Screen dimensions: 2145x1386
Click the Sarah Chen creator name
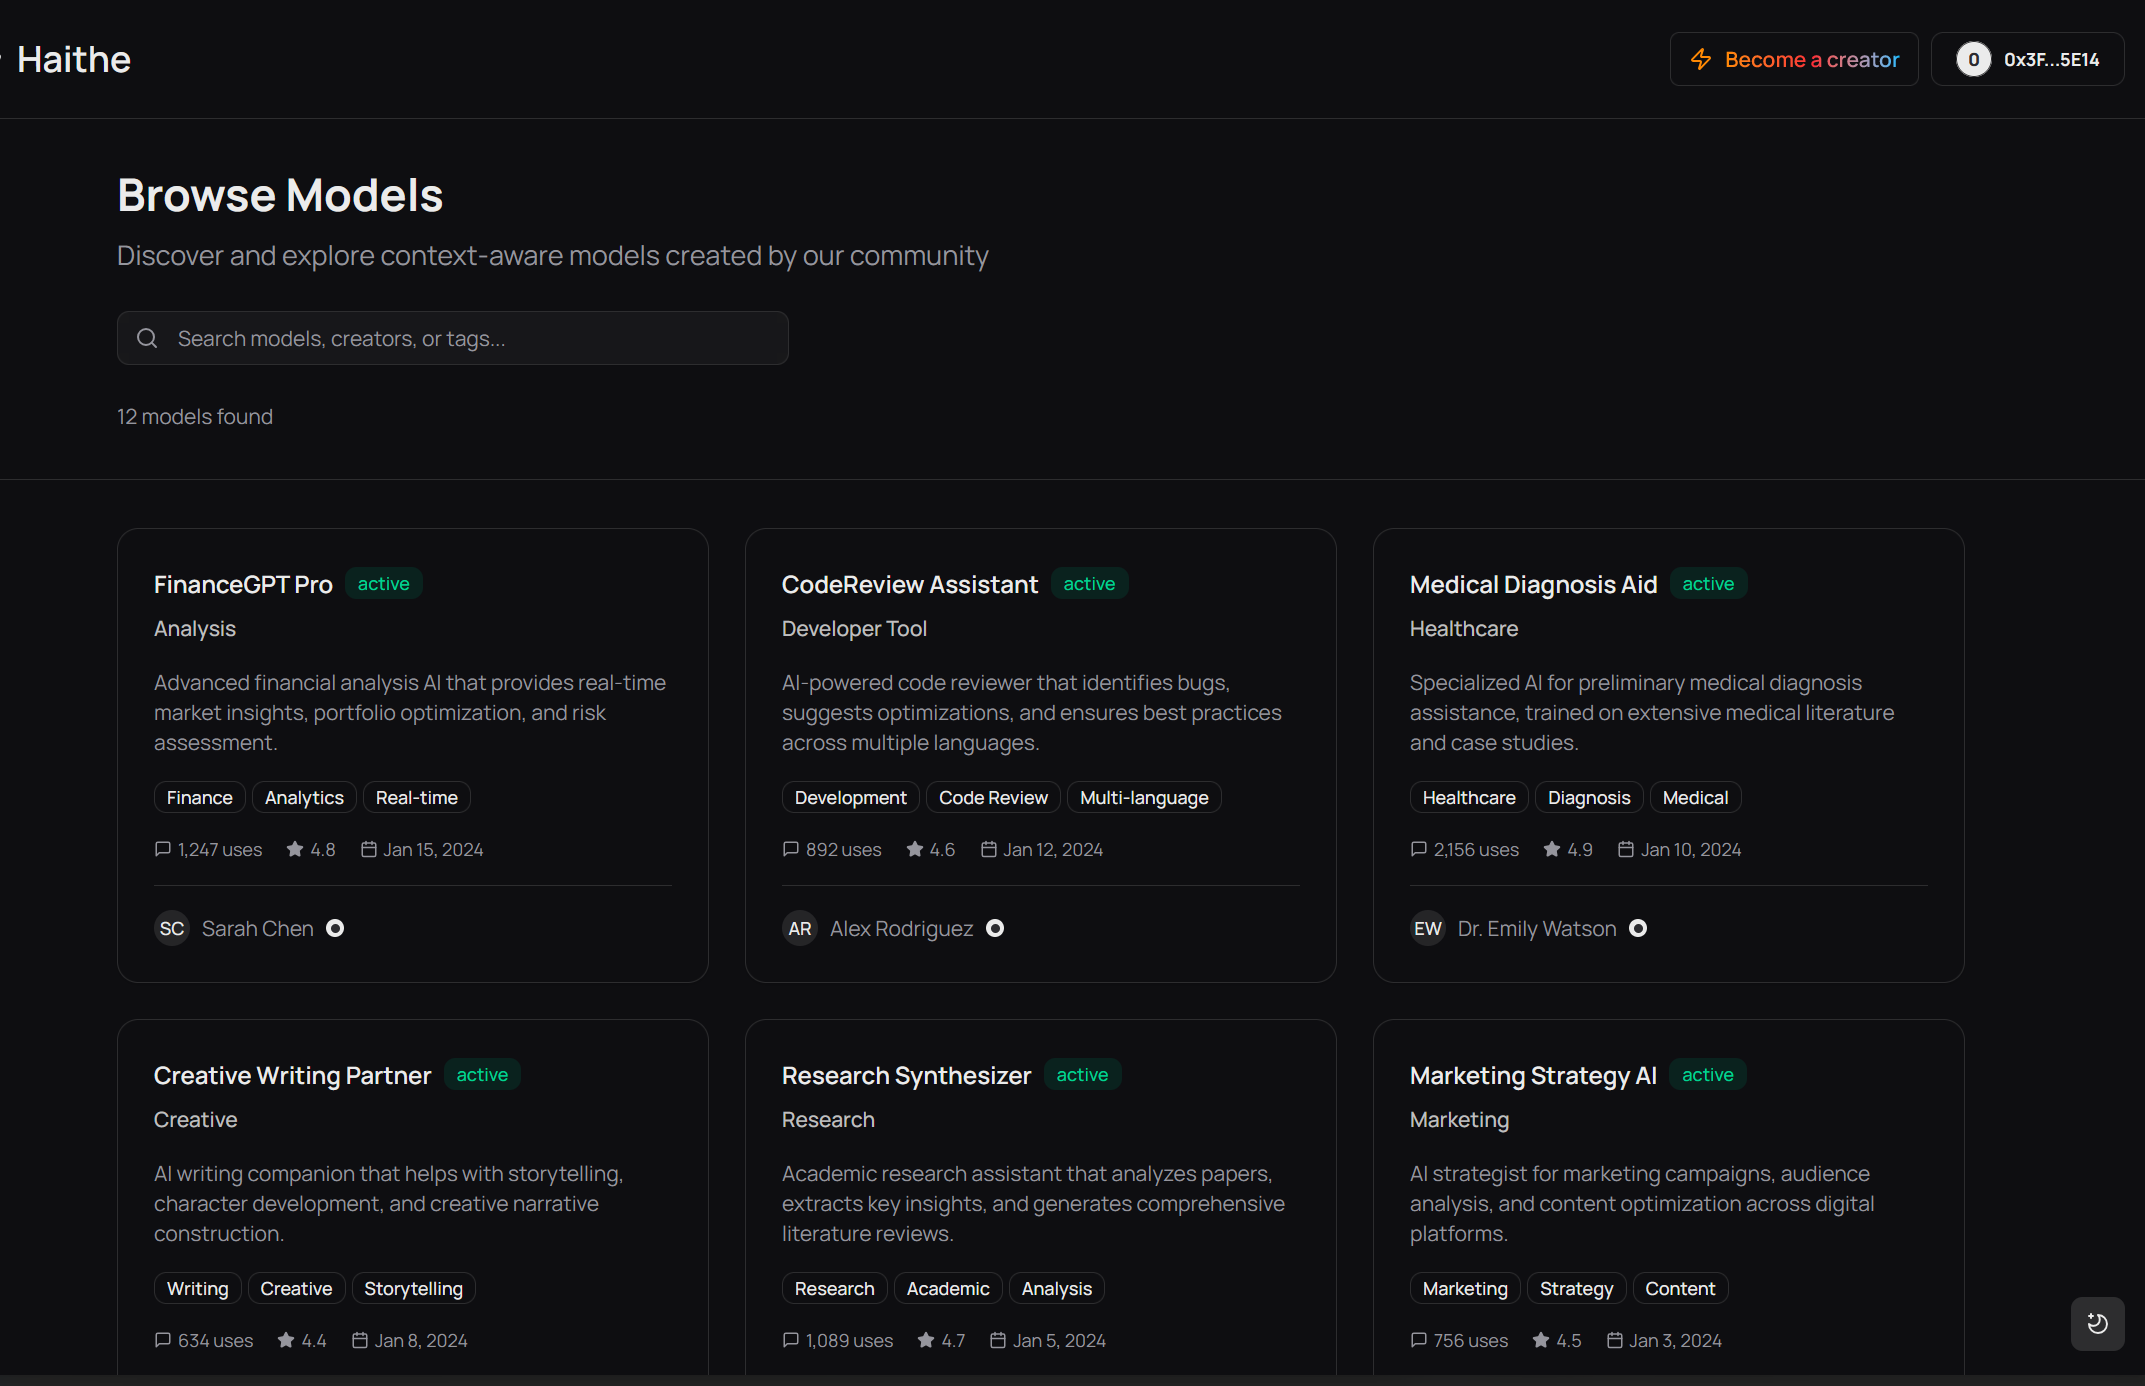(x=258, y=928)
